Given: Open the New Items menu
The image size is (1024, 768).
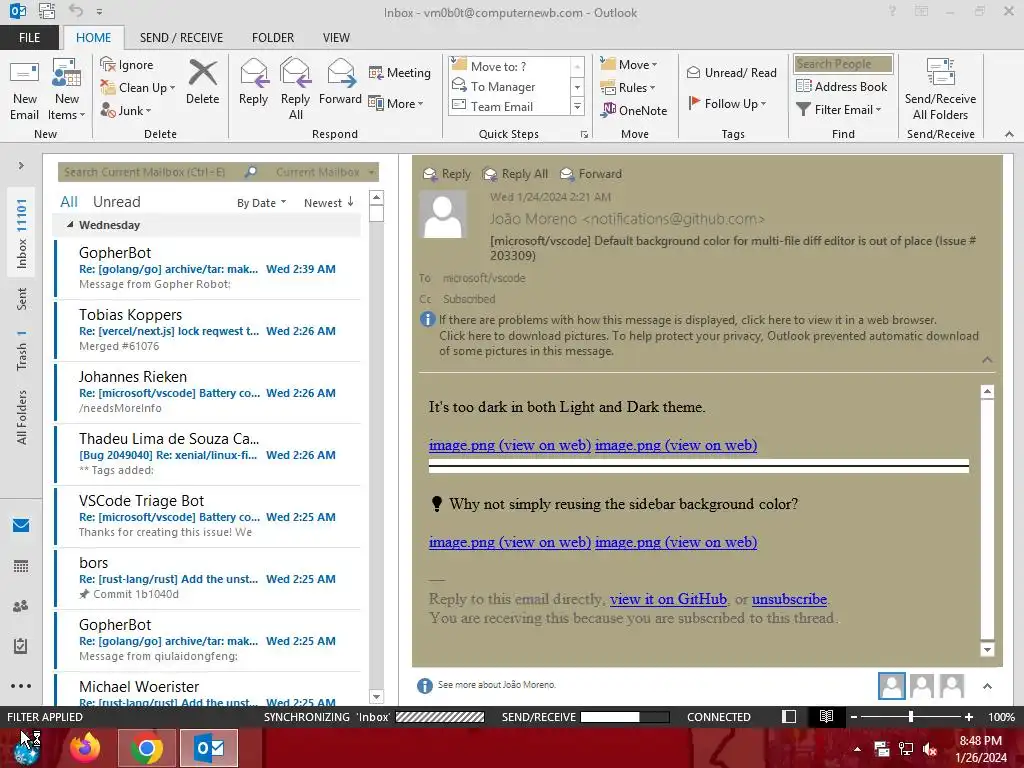Looking at the screenshot, I should 67,89.
